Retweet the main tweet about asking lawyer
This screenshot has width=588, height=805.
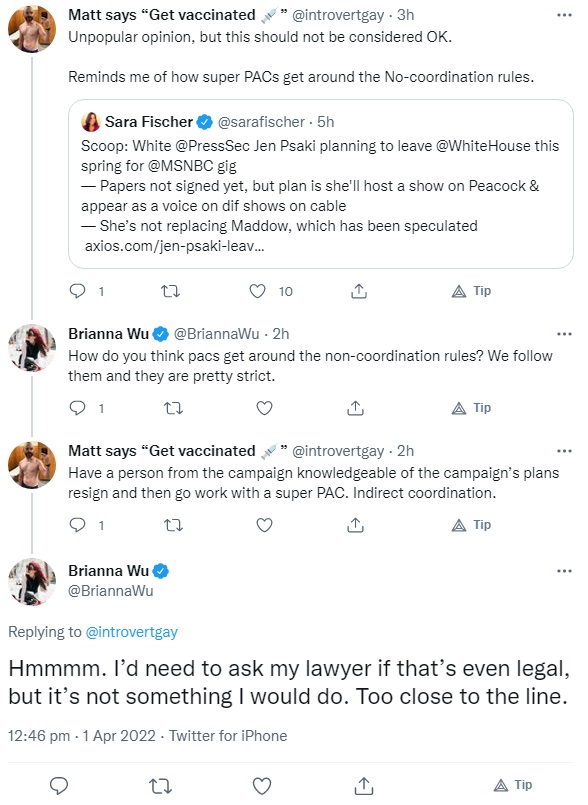160,786
